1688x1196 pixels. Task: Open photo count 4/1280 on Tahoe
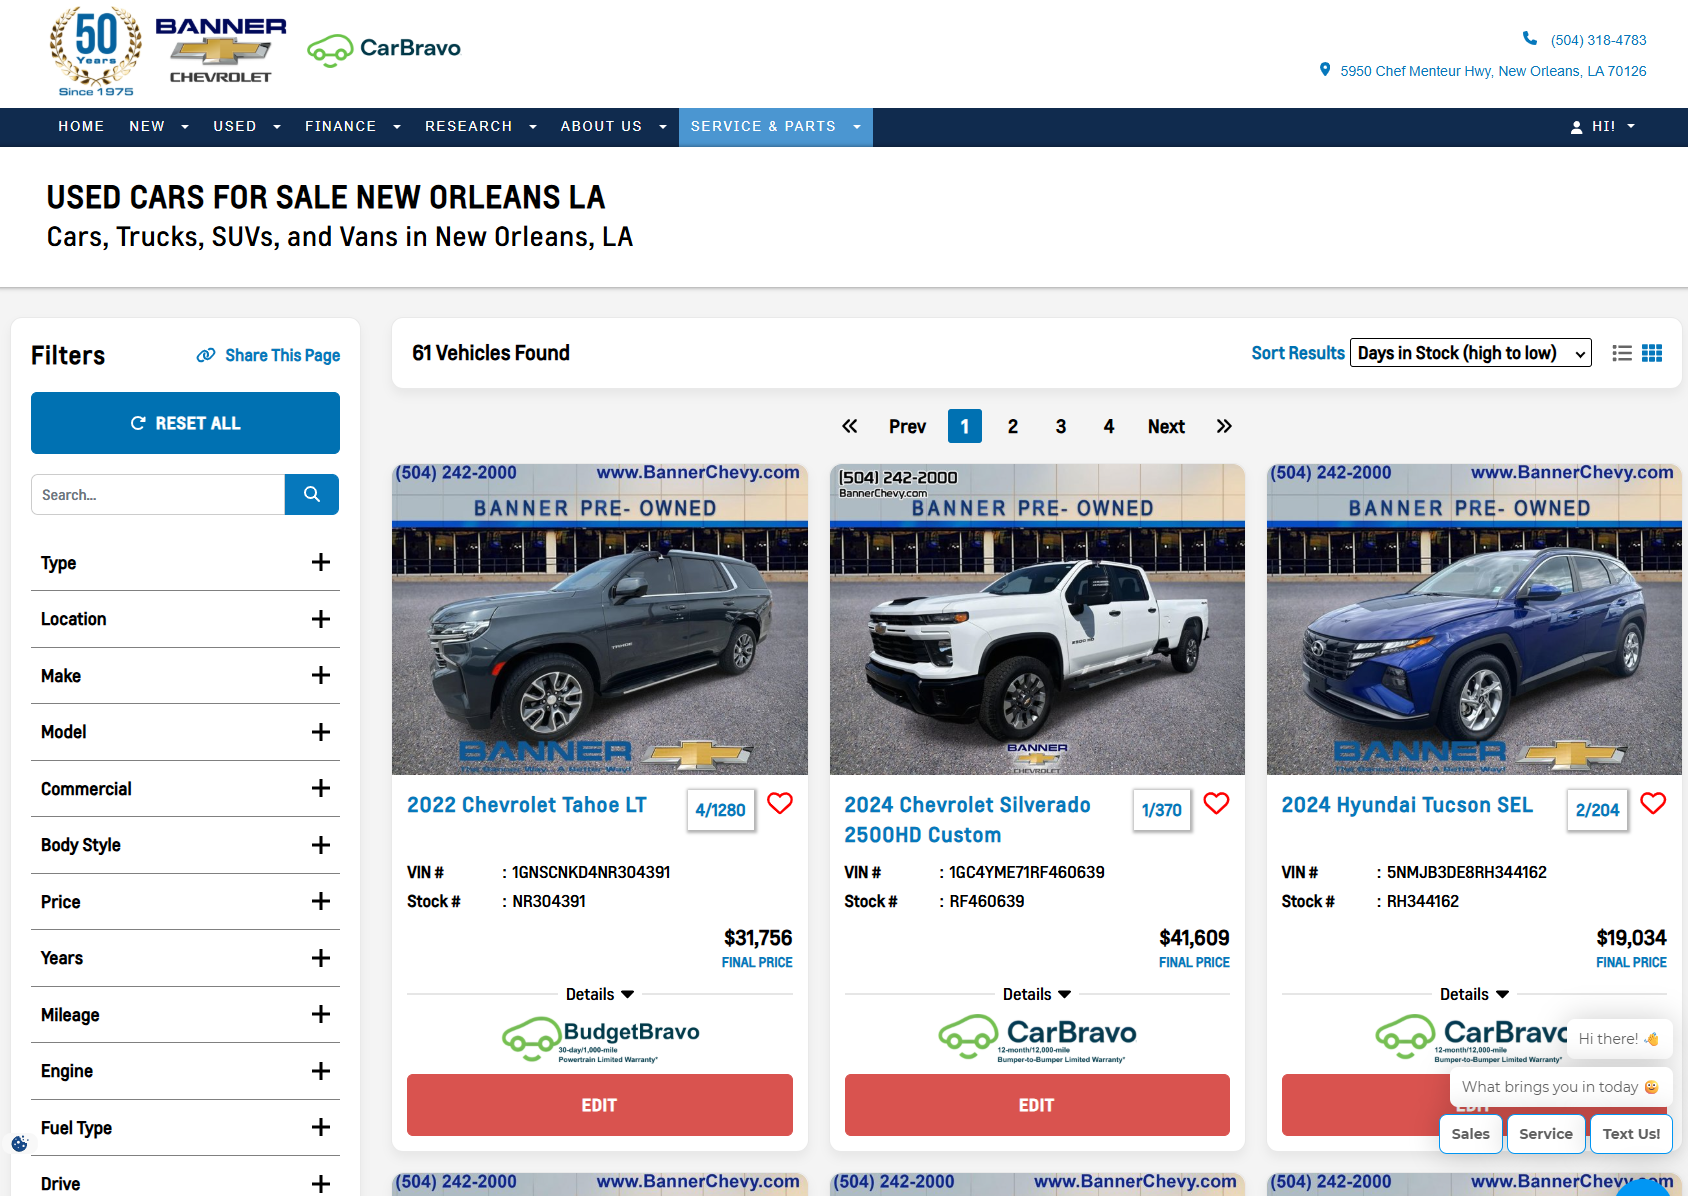[720, 810]
